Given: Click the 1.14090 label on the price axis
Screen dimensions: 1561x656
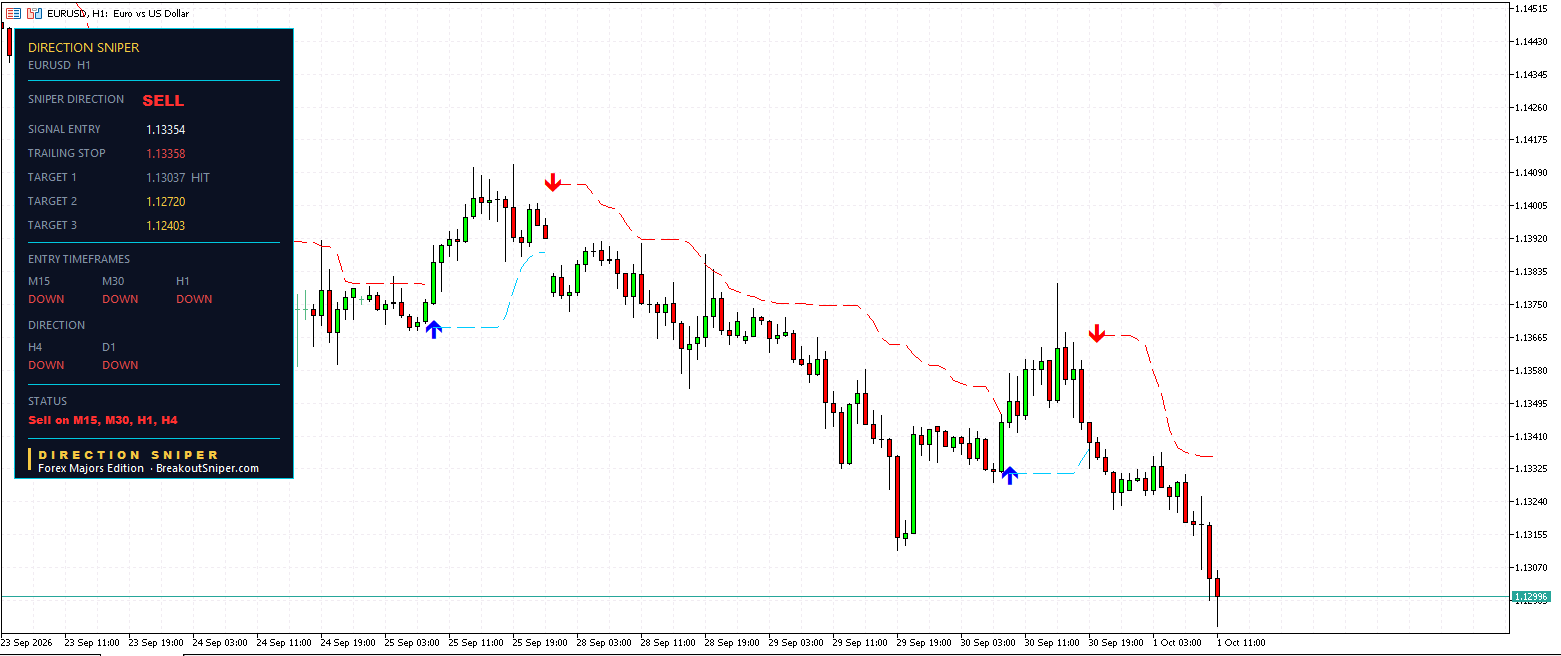Looking at the screenshot, I should pos(1533,173).
